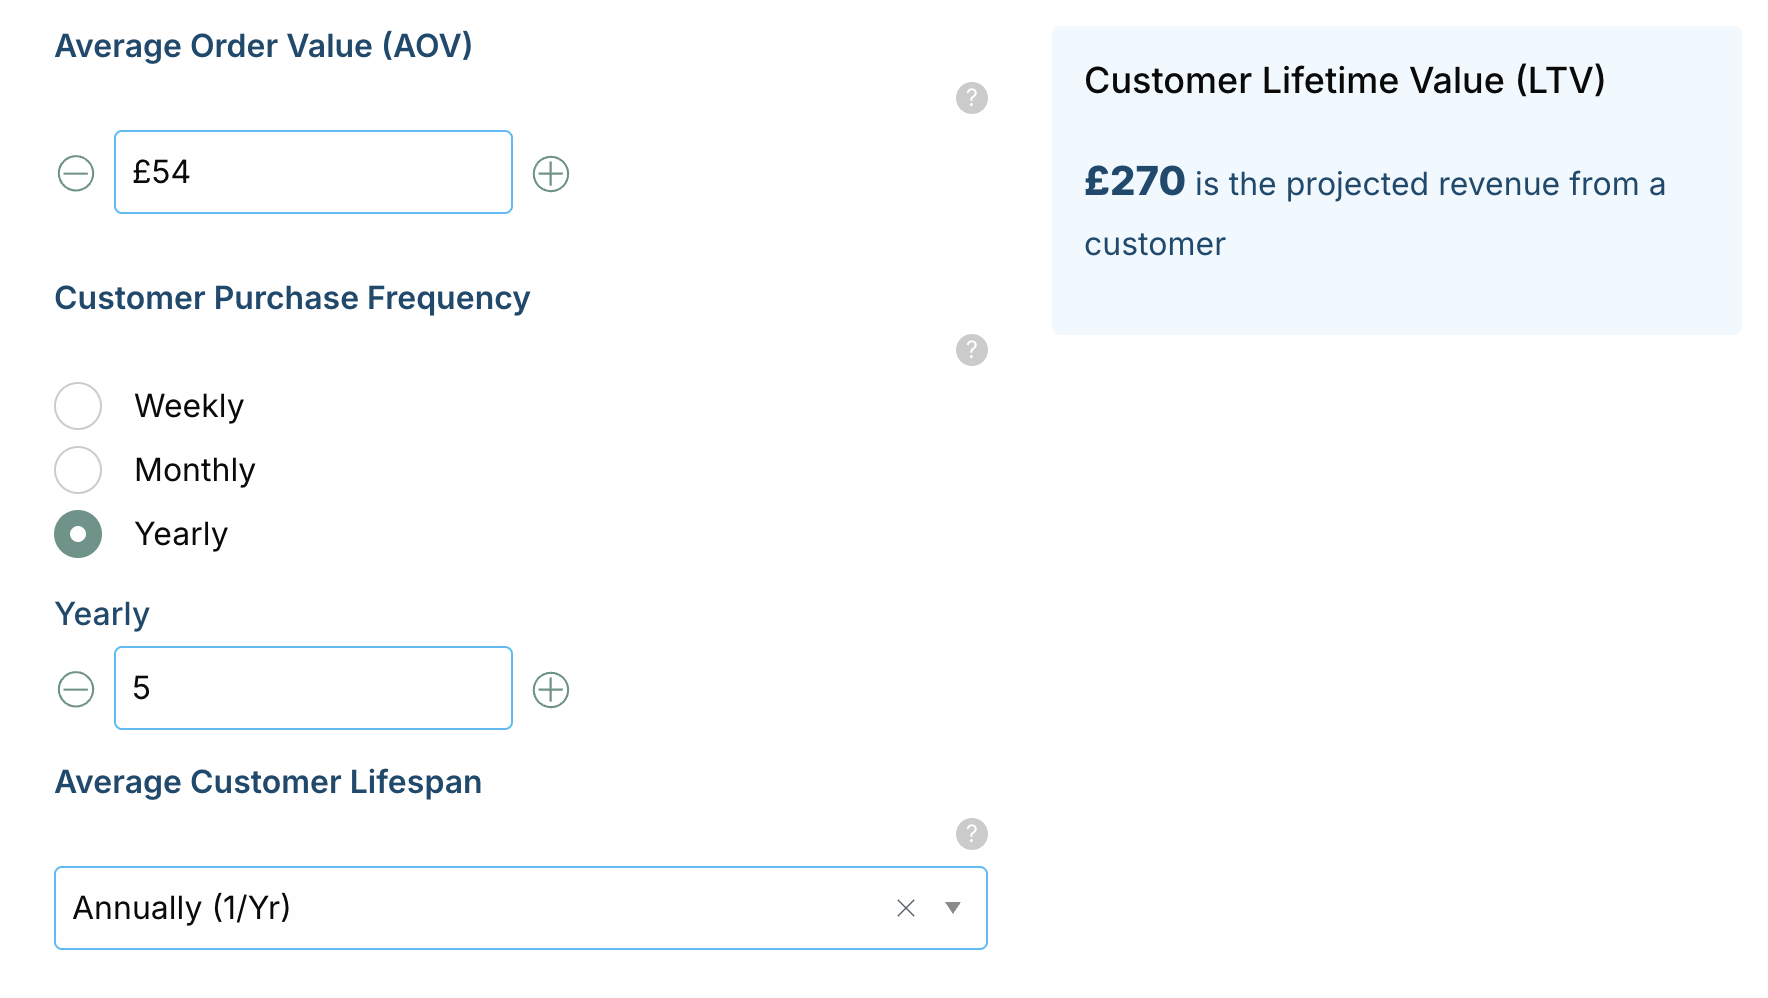Select the Weekly radio button
Screen dimensions: 1768x998
tap(78, 406)
